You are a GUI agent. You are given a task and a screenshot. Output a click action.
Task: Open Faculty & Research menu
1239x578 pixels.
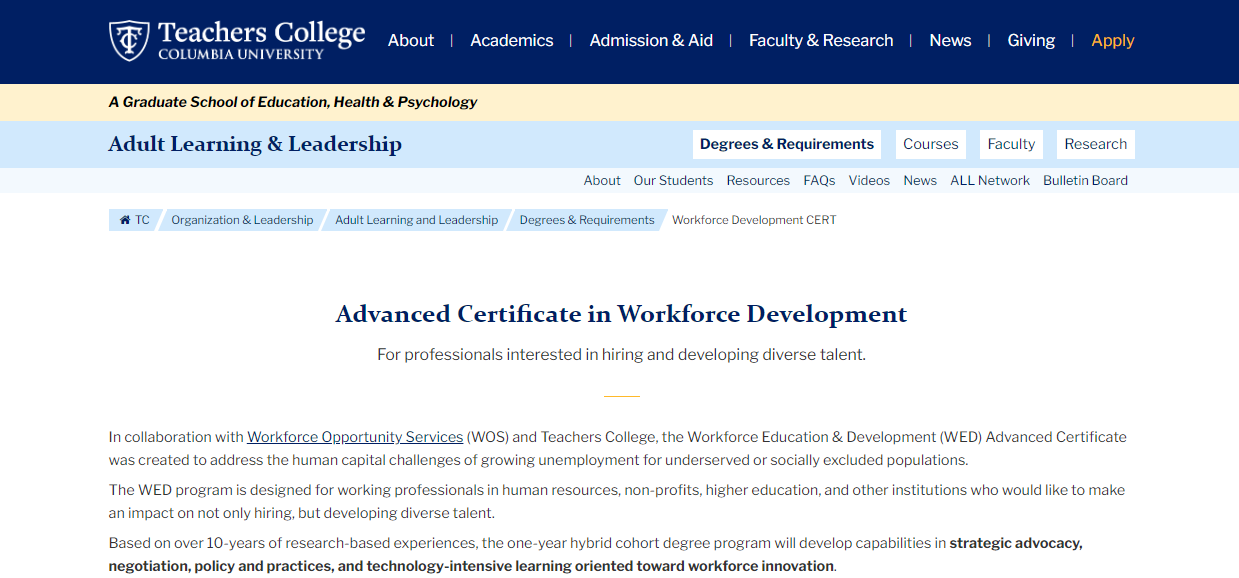pos(821,40)
